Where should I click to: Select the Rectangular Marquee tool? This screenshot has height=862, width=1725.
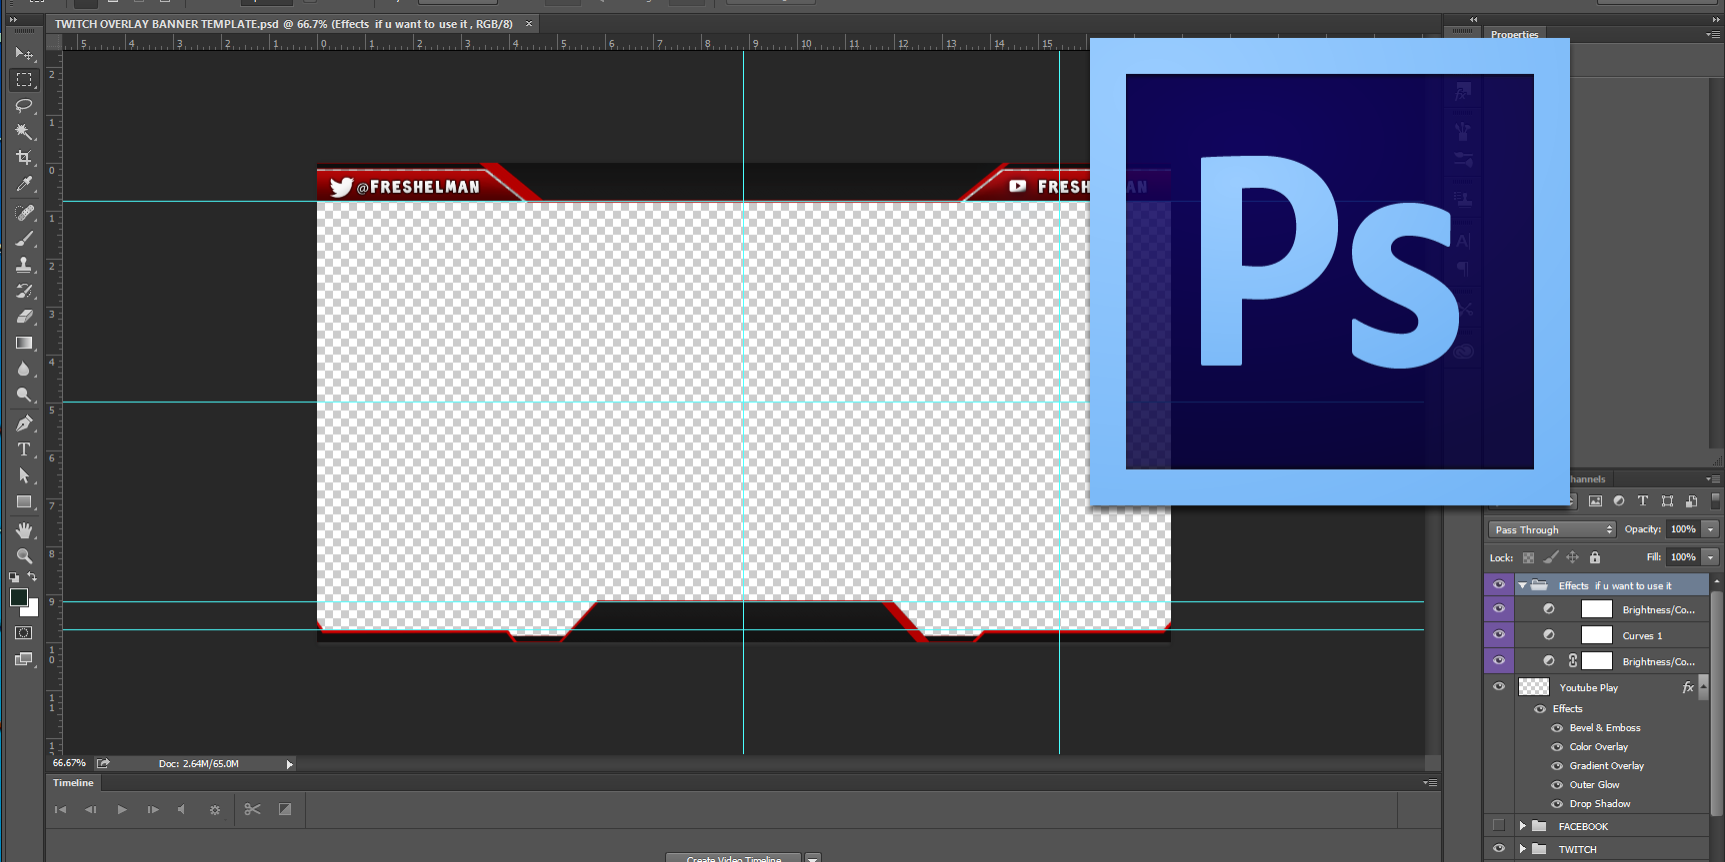click(x=24, y=79)
